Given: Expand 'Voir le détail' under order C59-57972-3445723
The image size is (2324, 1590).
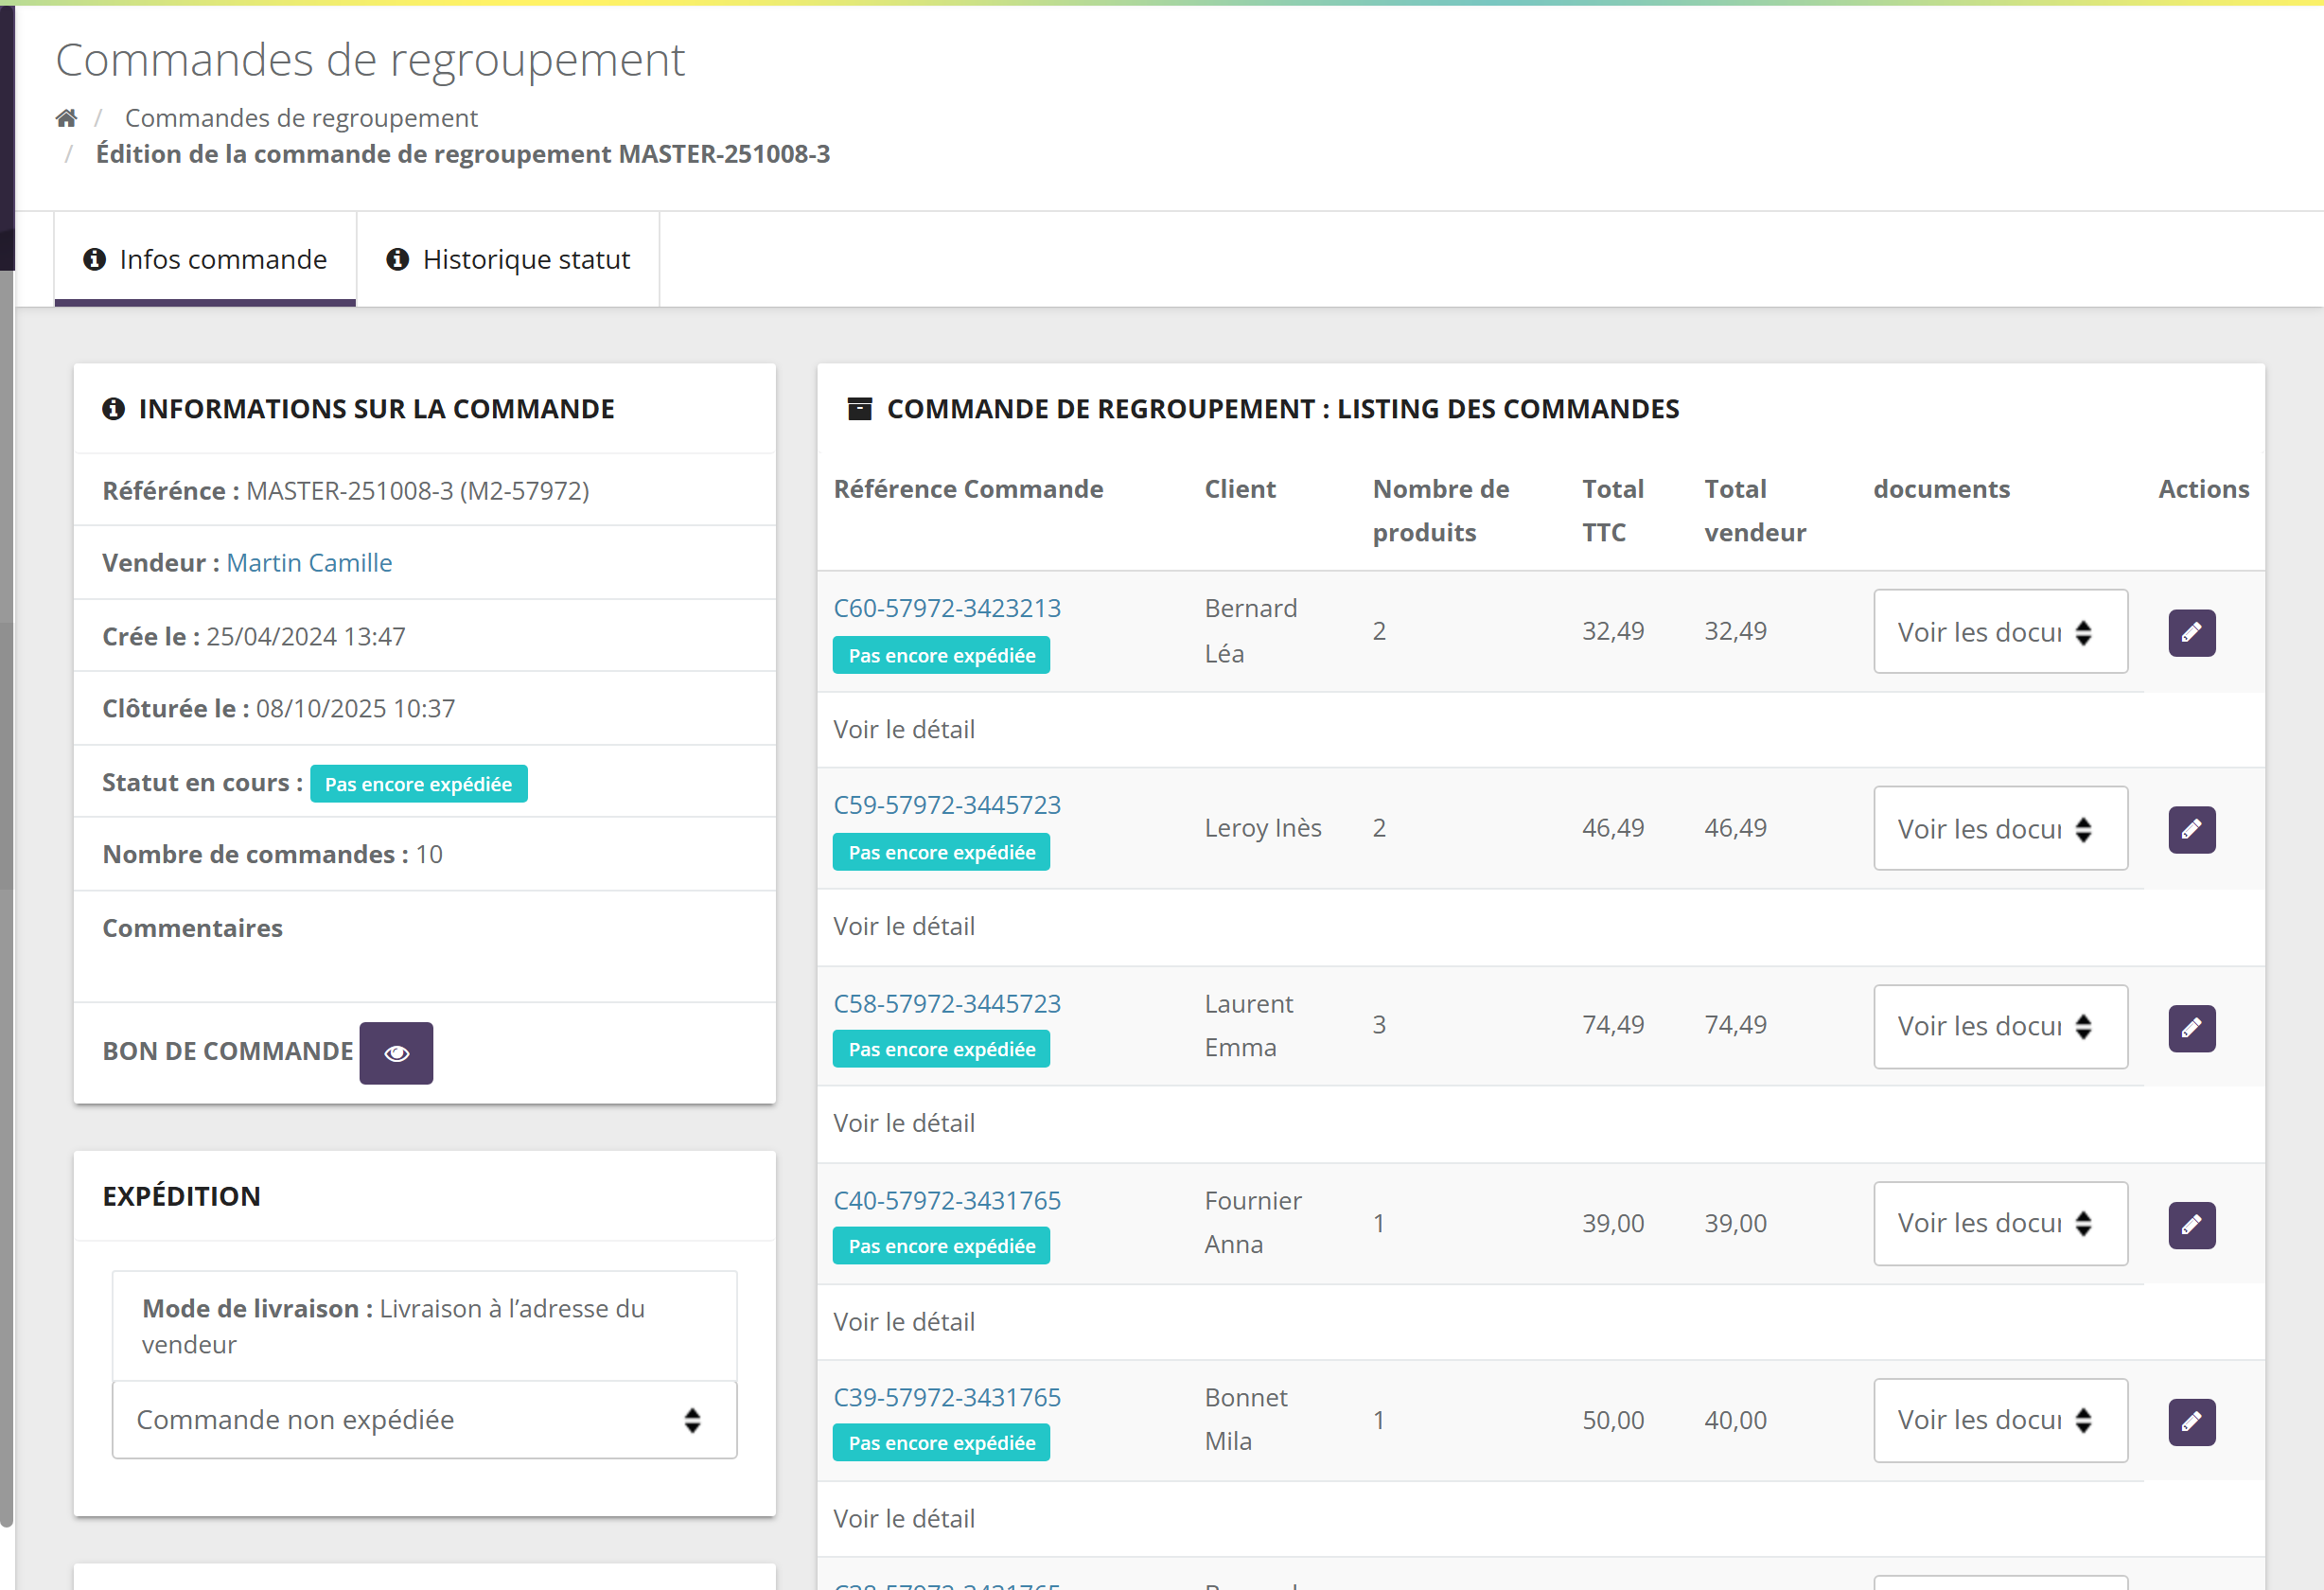Looking at the screenshot, I should 904,927.
